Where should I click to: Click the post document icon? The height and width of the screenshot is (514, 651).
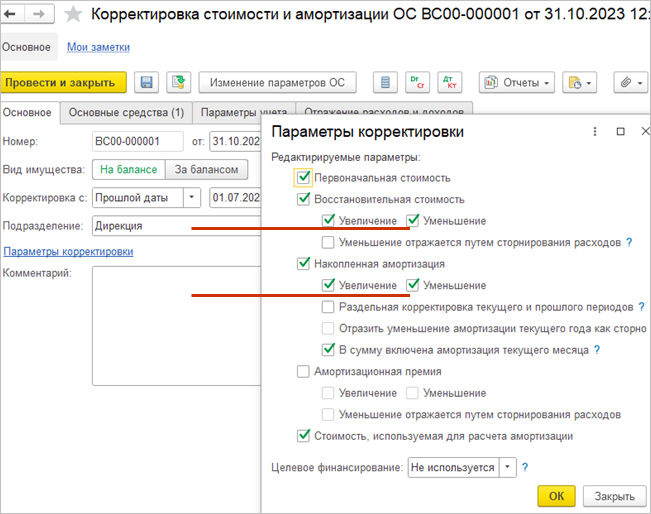[x=178, y=82]
